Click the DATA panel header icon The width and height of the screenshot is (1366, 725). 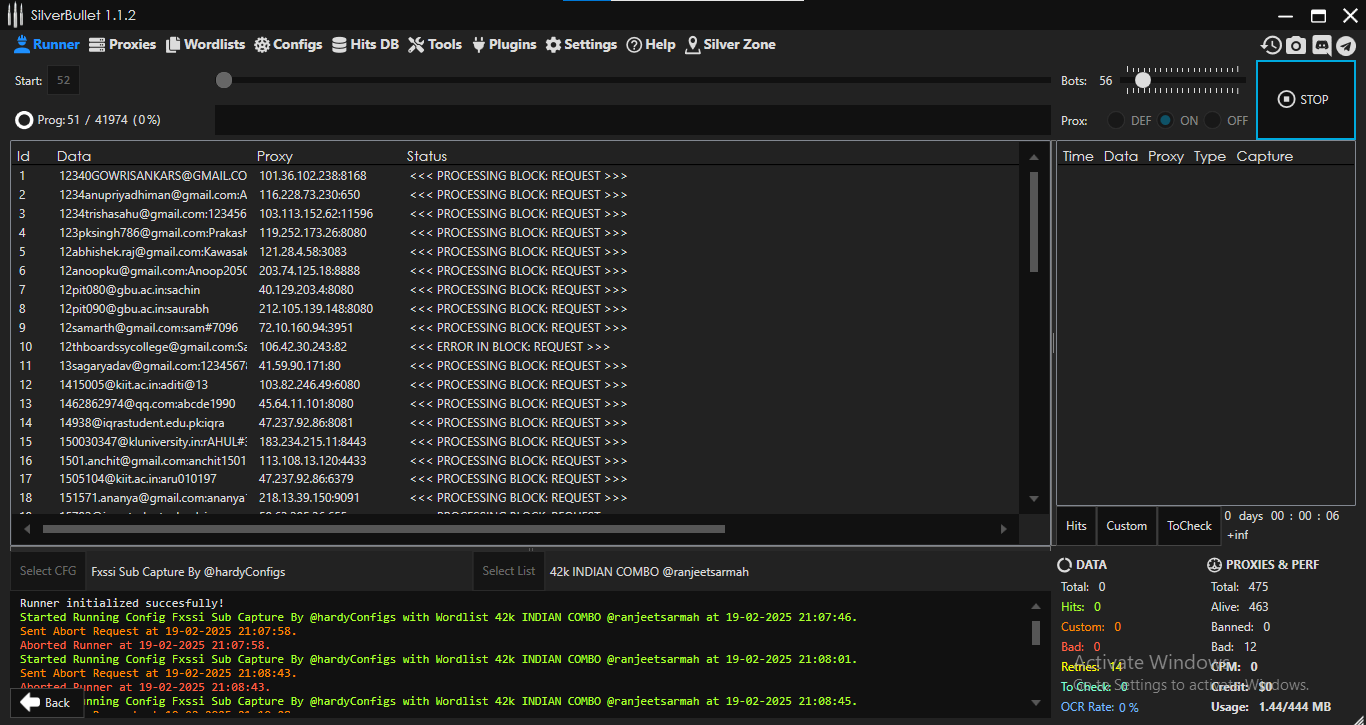point(1065,565)
